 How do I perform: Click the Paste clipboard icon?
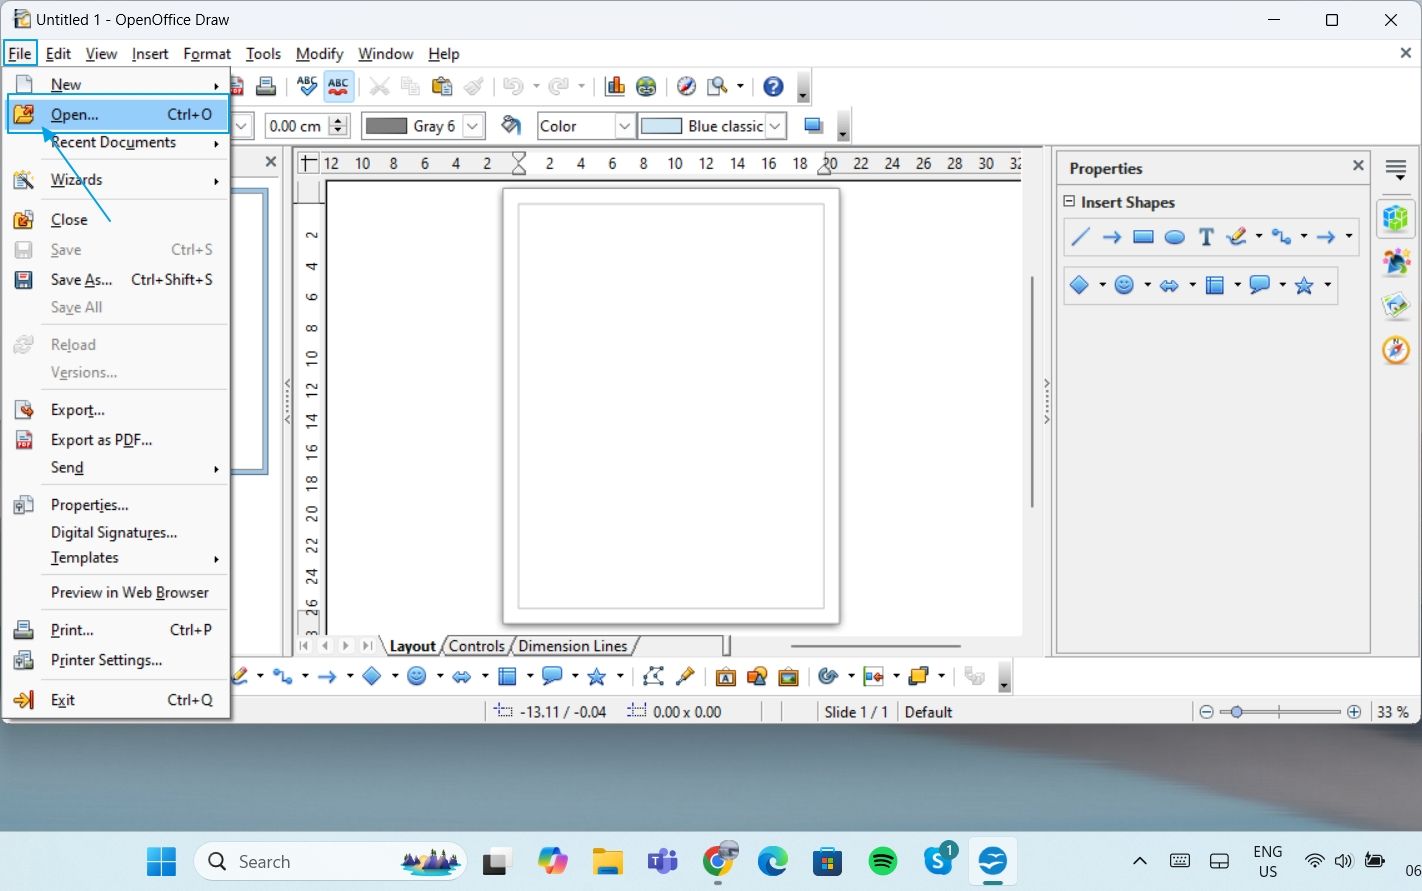[442, 86]
